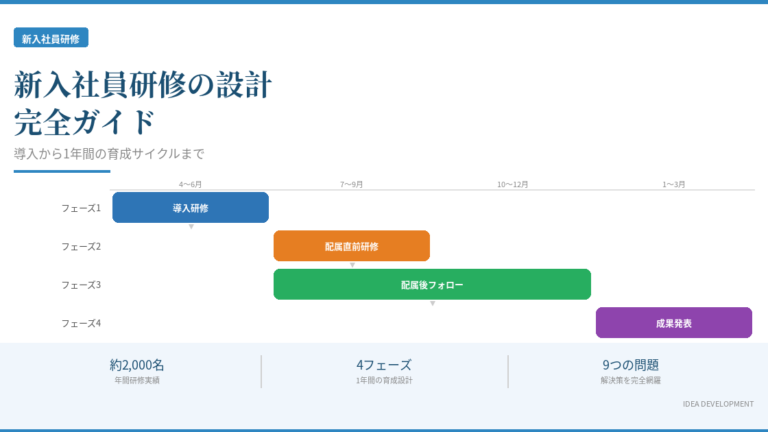Click the green 配属後フォロー bar
768x432 pixels.
point(432,285)
